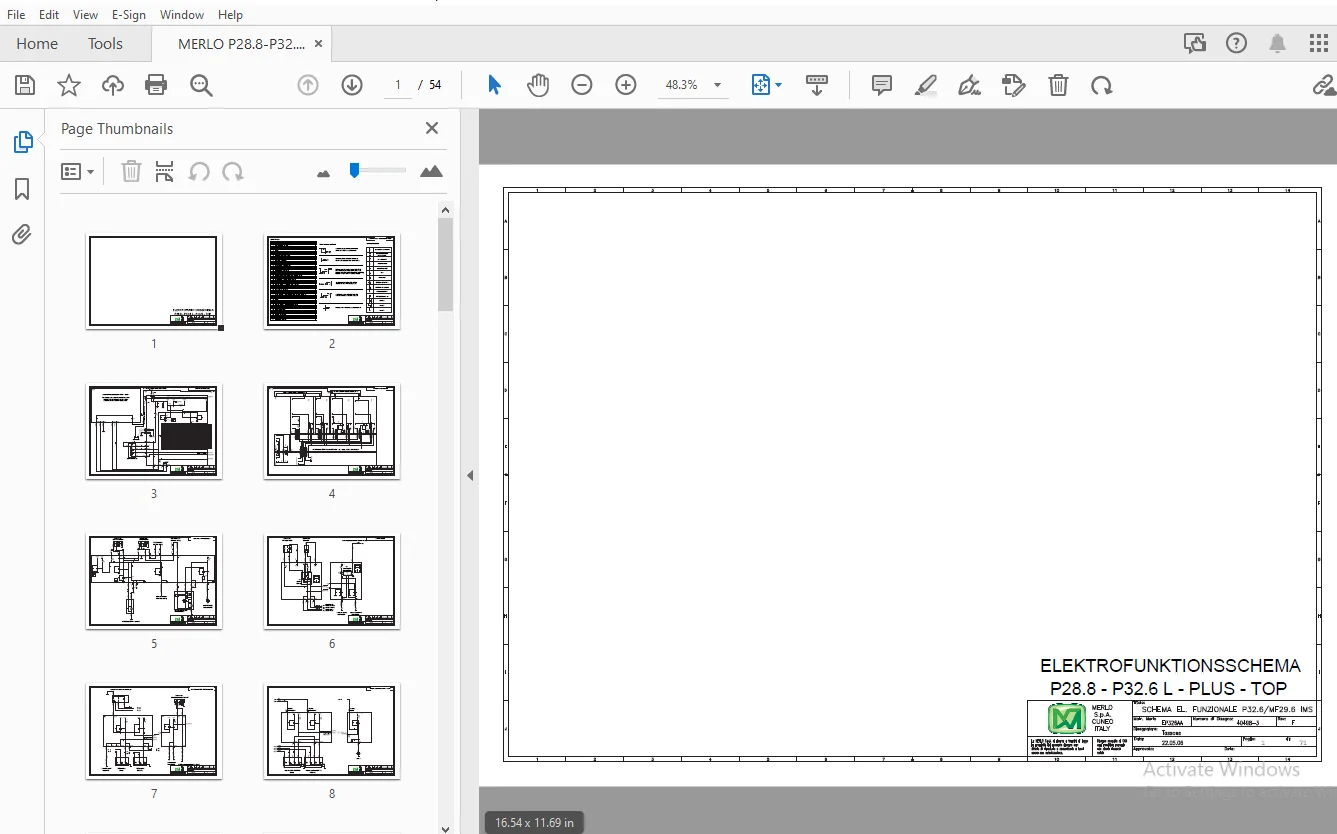This screenshot has width=1337, height=834.
Task: Select page 3 thumbnail
Action: pos(152,431)
